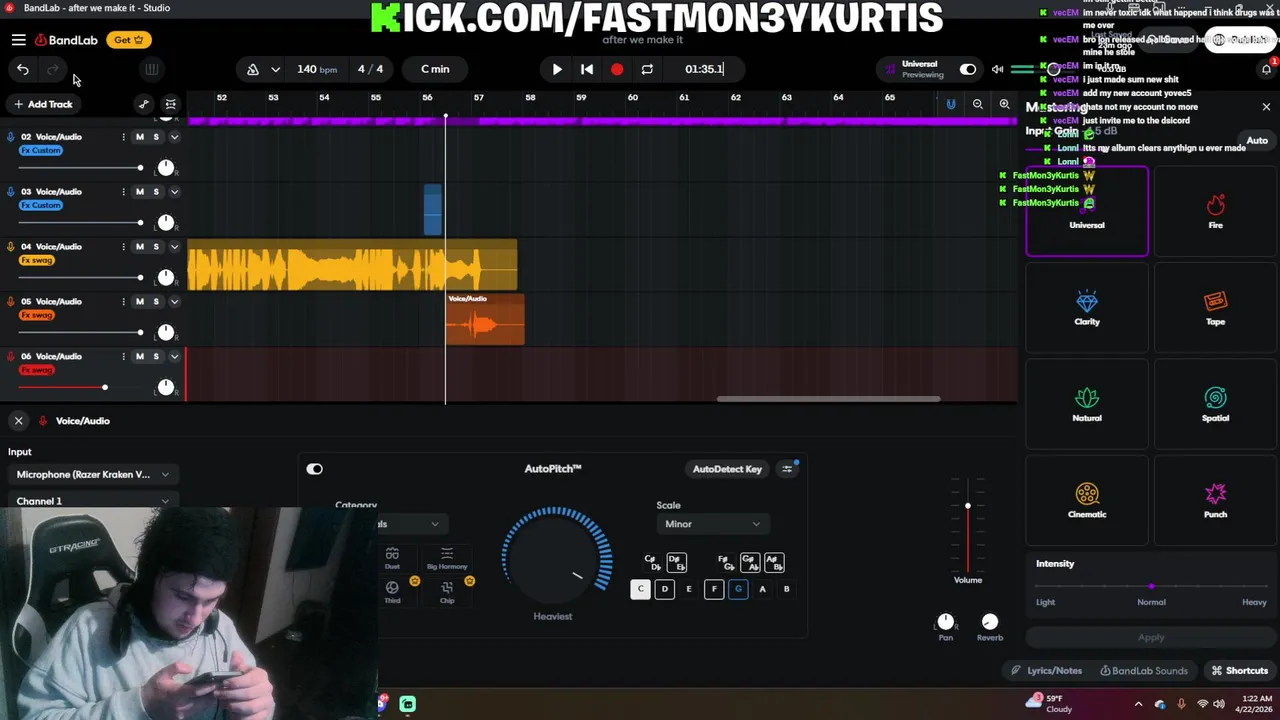Screen dimensions: 1280x720
Task: Click the red record button
Action: pyautogui.click(x=617, y=69)
